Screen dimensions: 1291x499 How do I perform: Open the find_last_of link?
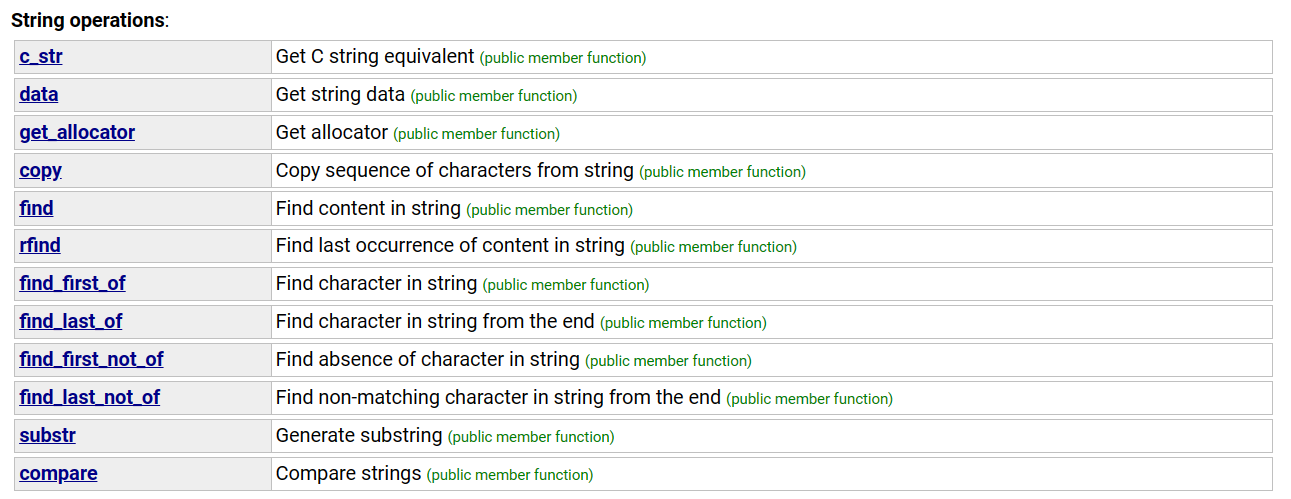[71, 322]
